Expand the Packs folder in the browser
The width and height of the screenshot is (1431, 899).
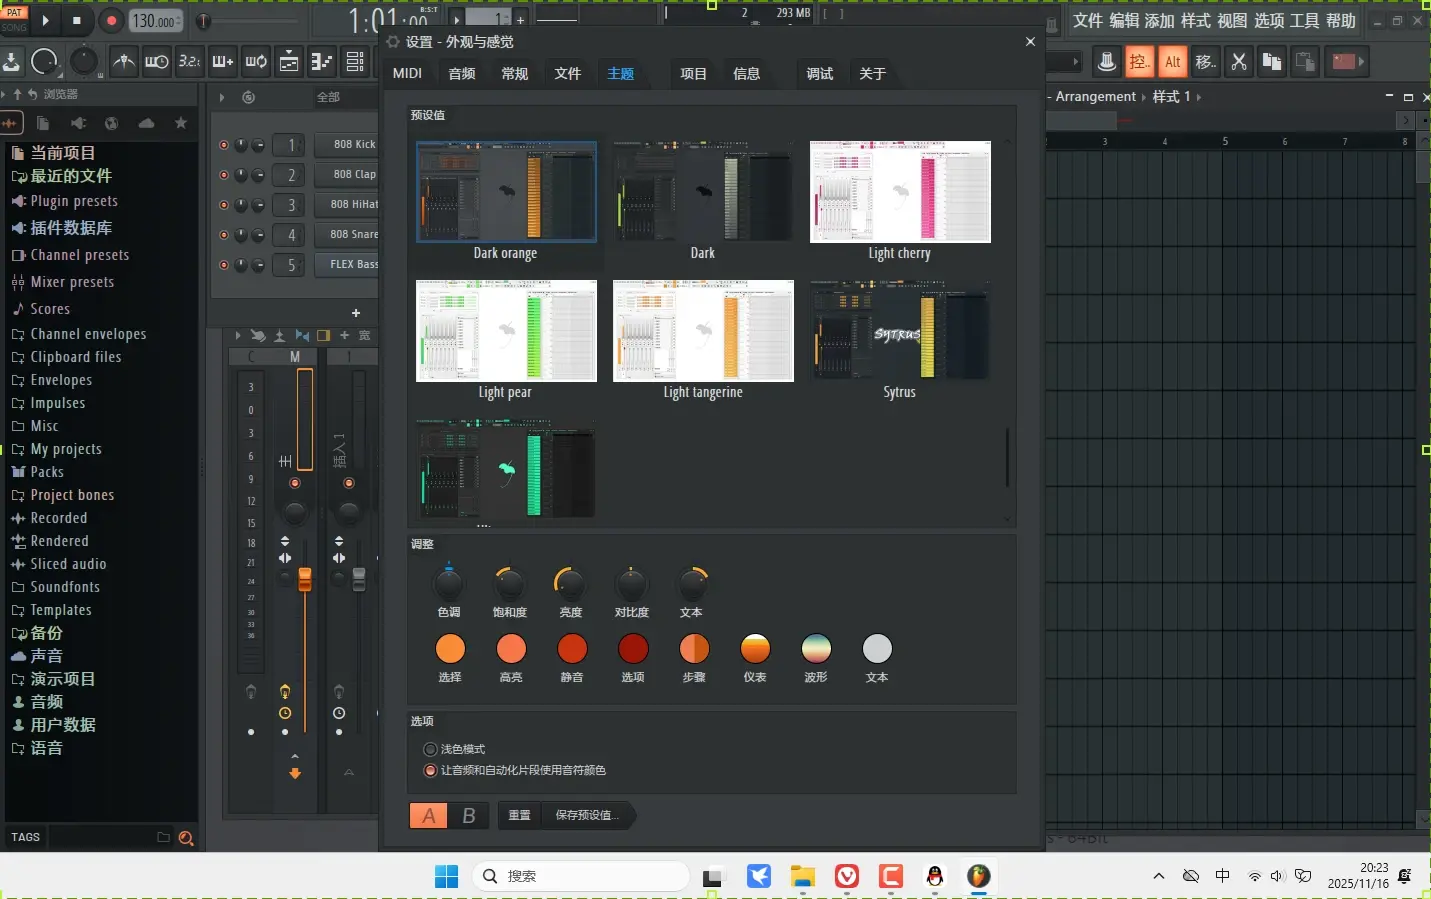coord(37,472)
